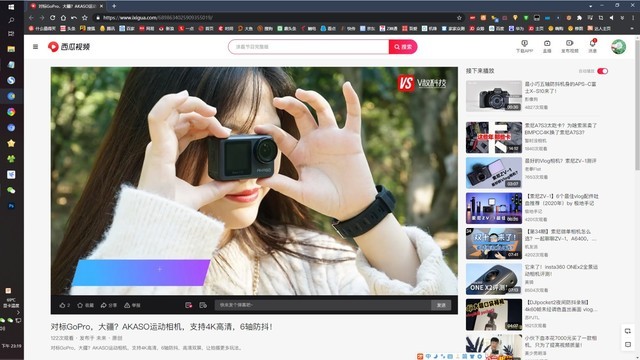Viewport: 640px width, 360px height.
Task: Open the hamburger menu beside the Xigua logo
Action: click(x=36, y=47)
